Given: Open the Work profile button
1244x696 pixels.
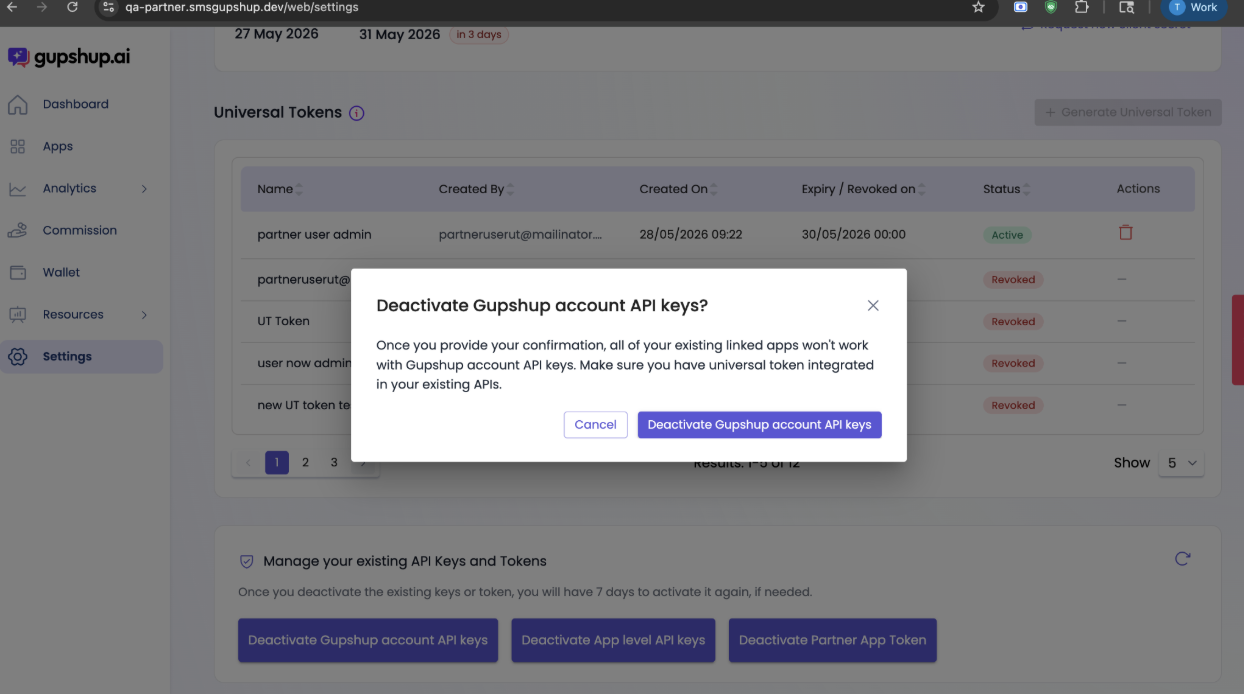Looking at the screenshot, I should coord(1196,7).
